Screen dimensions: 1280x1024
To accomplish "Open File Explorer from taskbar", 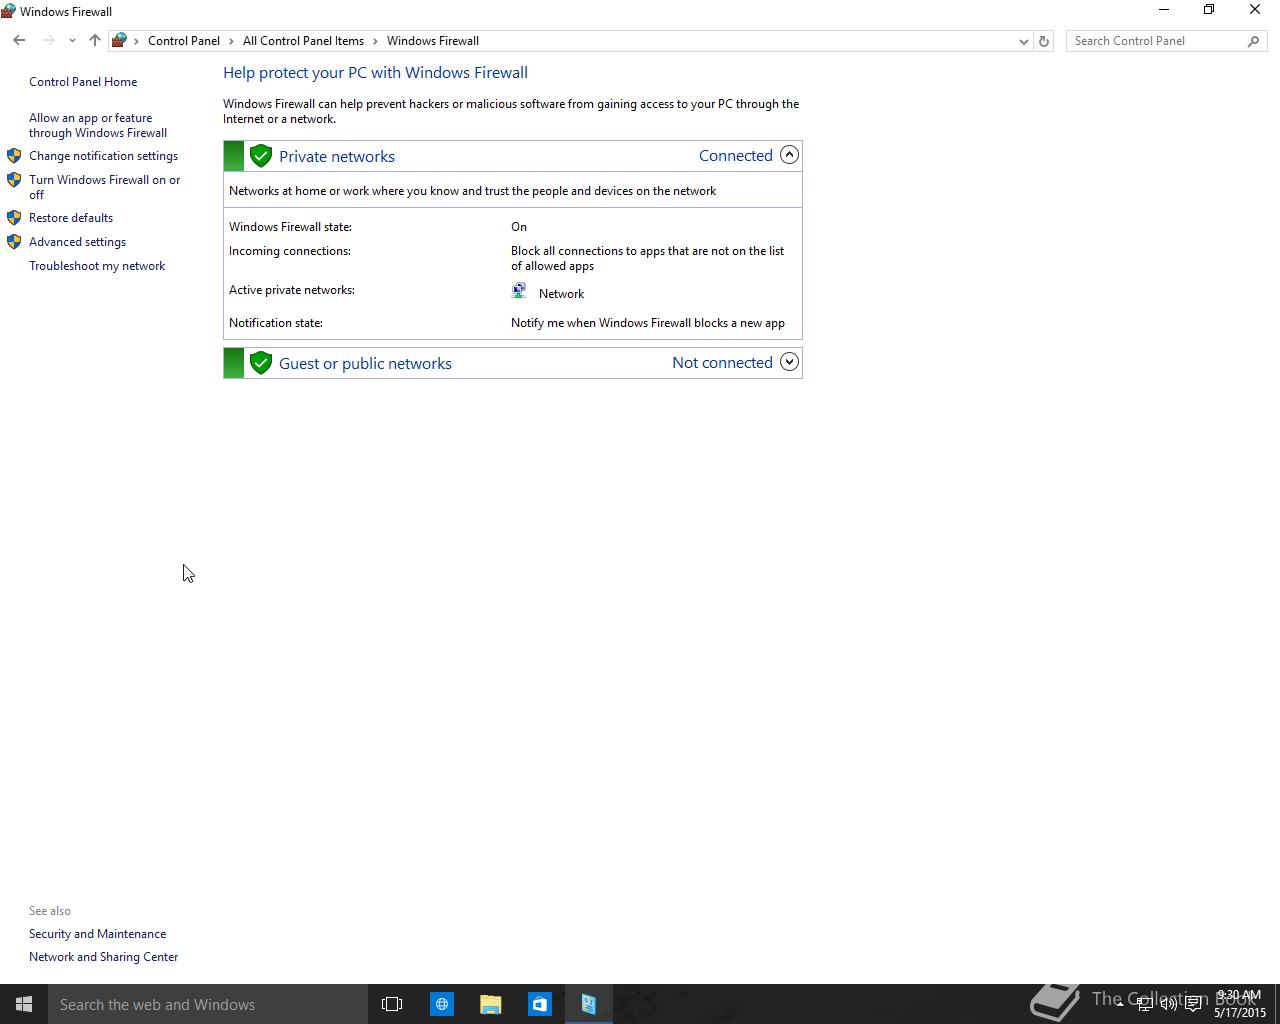I will click(490, 1004).
